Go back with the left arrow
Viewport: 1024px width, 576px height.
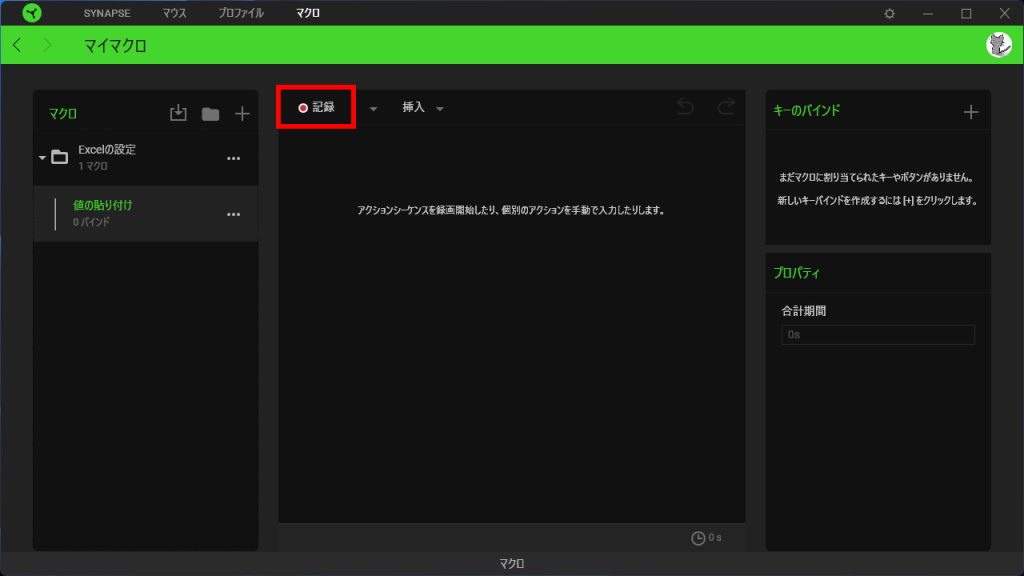pyautogui.click(x=18, y=45)
